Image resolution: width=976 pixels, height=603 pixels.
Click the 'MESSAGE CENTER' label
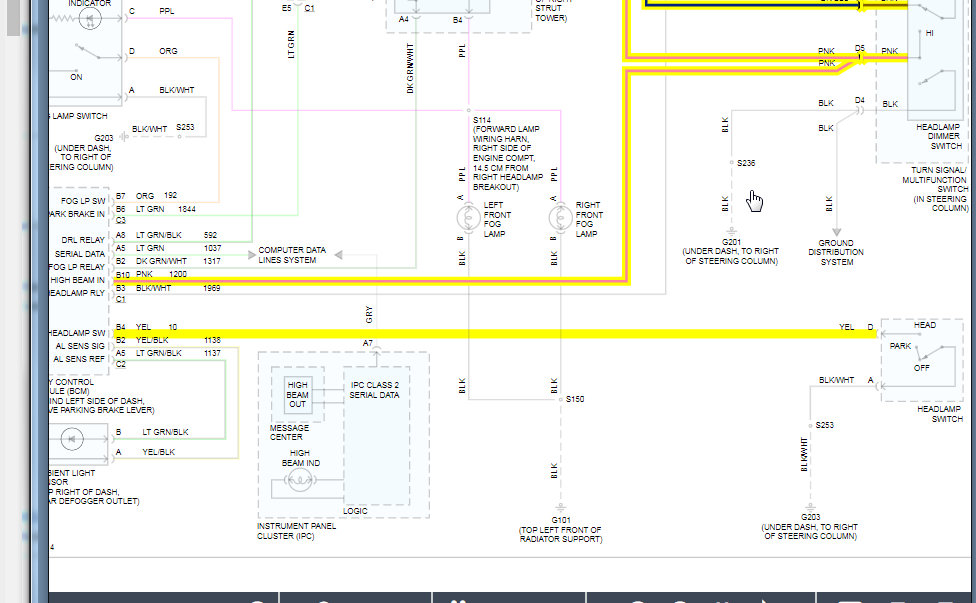289,432
